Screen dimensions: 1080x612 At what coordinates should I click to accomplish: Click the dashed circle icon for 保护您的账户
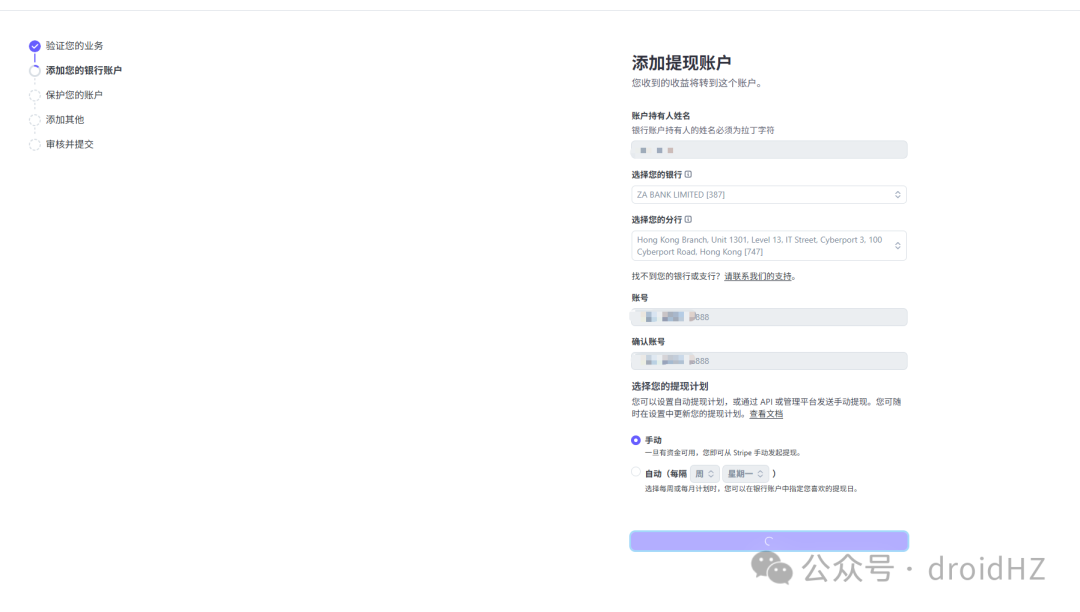(x=34, y=96)
